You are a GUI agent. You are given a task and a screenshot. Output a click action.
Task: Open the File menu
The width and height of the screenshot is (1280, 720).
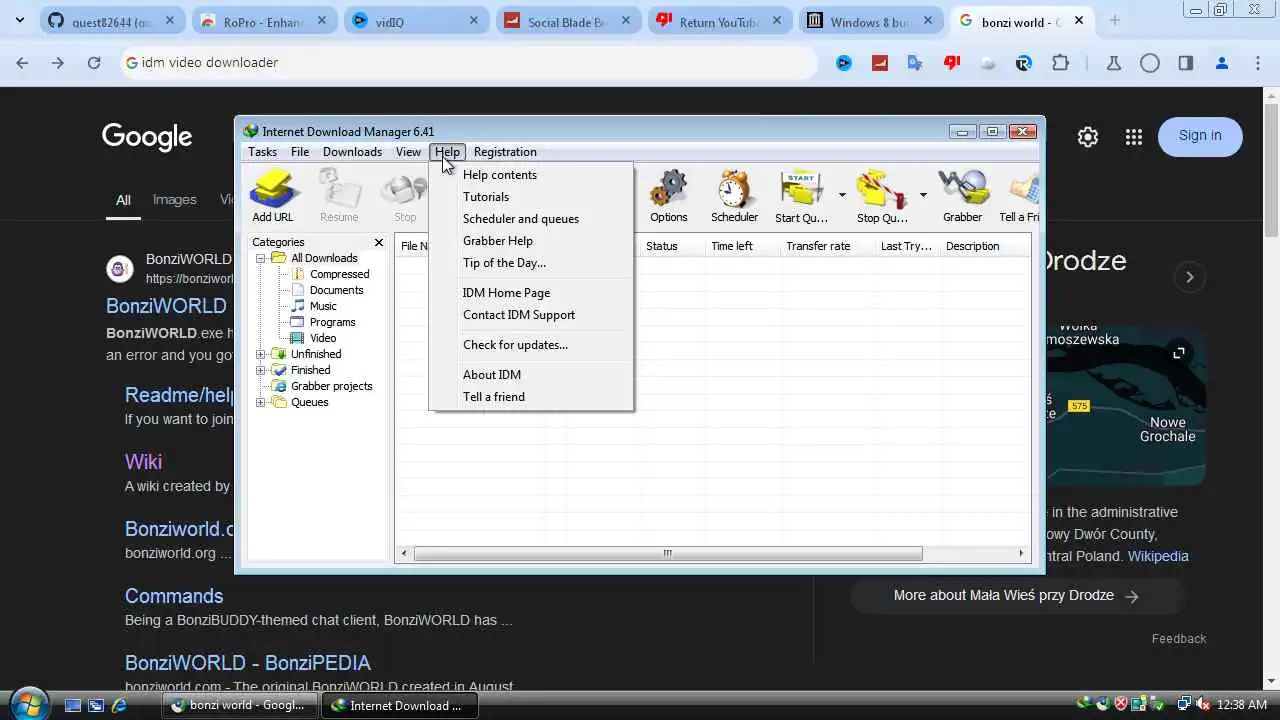[300, 152]
